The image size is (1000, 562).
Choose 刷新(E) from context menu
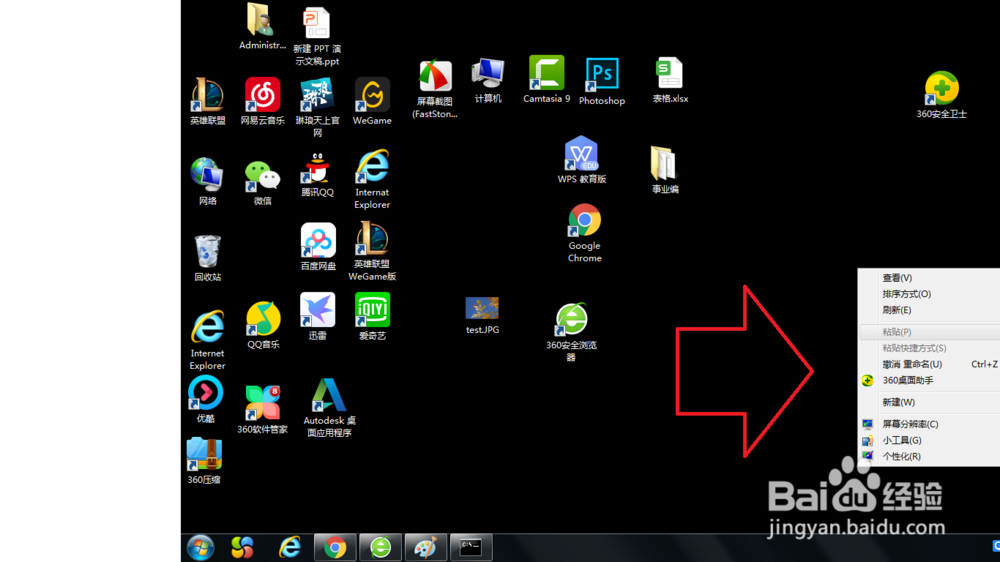point(929,310)
